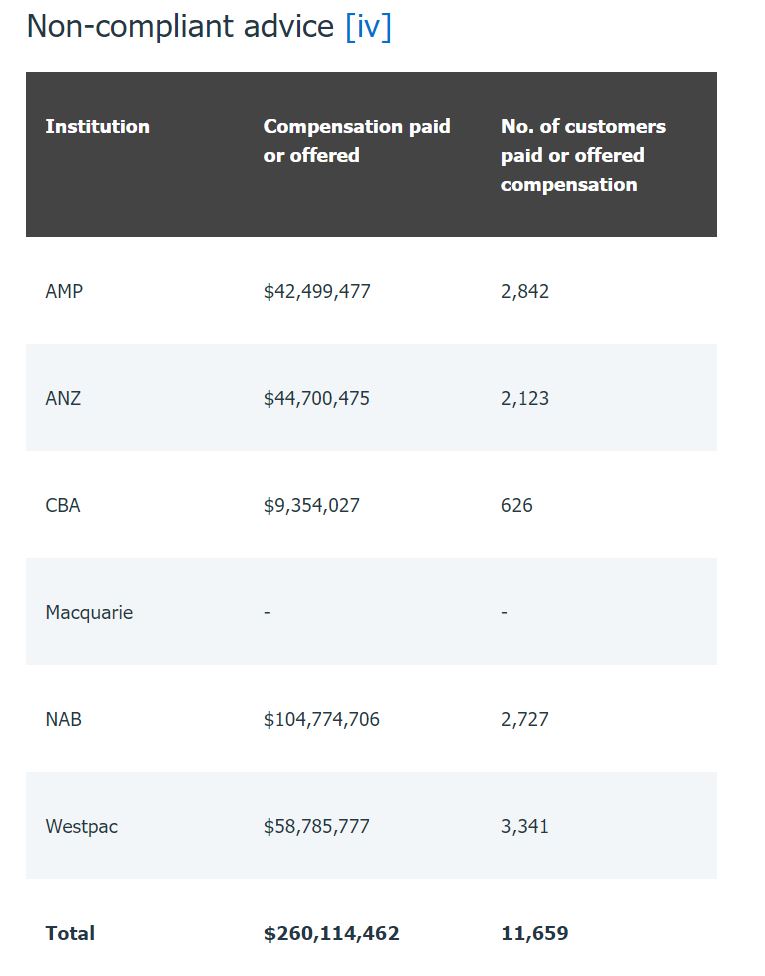Select the total compensation $260,114,462
This screenshot has width=765, height=976.
pyautogui.click(x=332, y=934)
